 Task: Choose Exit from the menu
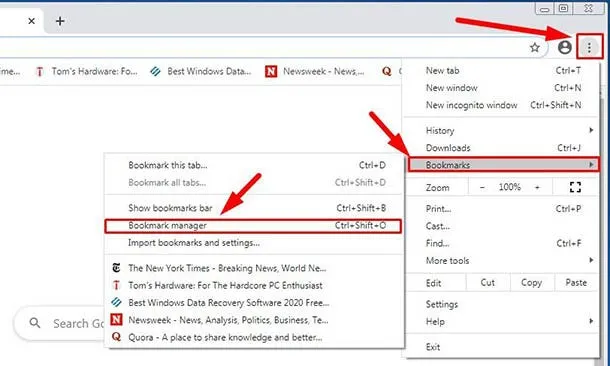click(502, 347)
